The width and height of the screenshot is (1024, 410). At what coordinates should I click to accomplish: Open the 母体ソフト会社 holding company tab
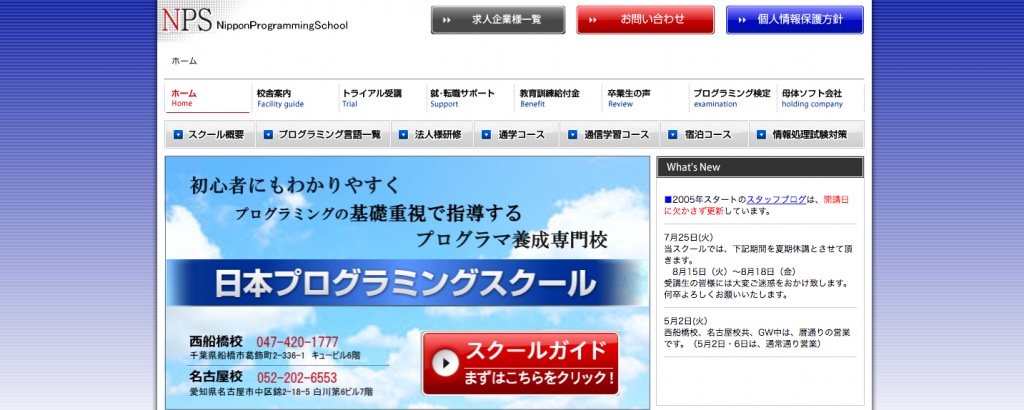pyautogui.click(x=821, y=98)
